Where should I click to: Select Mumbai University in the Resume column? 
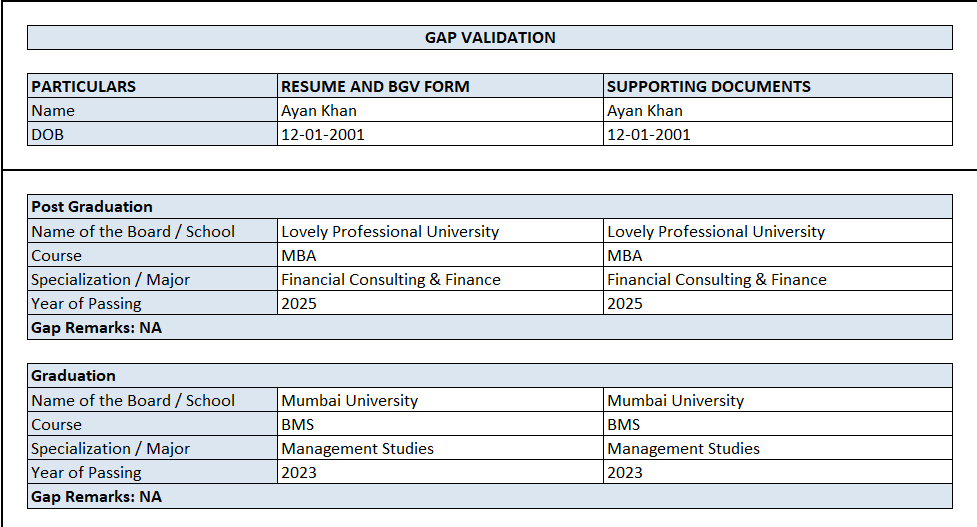[349, 401]
